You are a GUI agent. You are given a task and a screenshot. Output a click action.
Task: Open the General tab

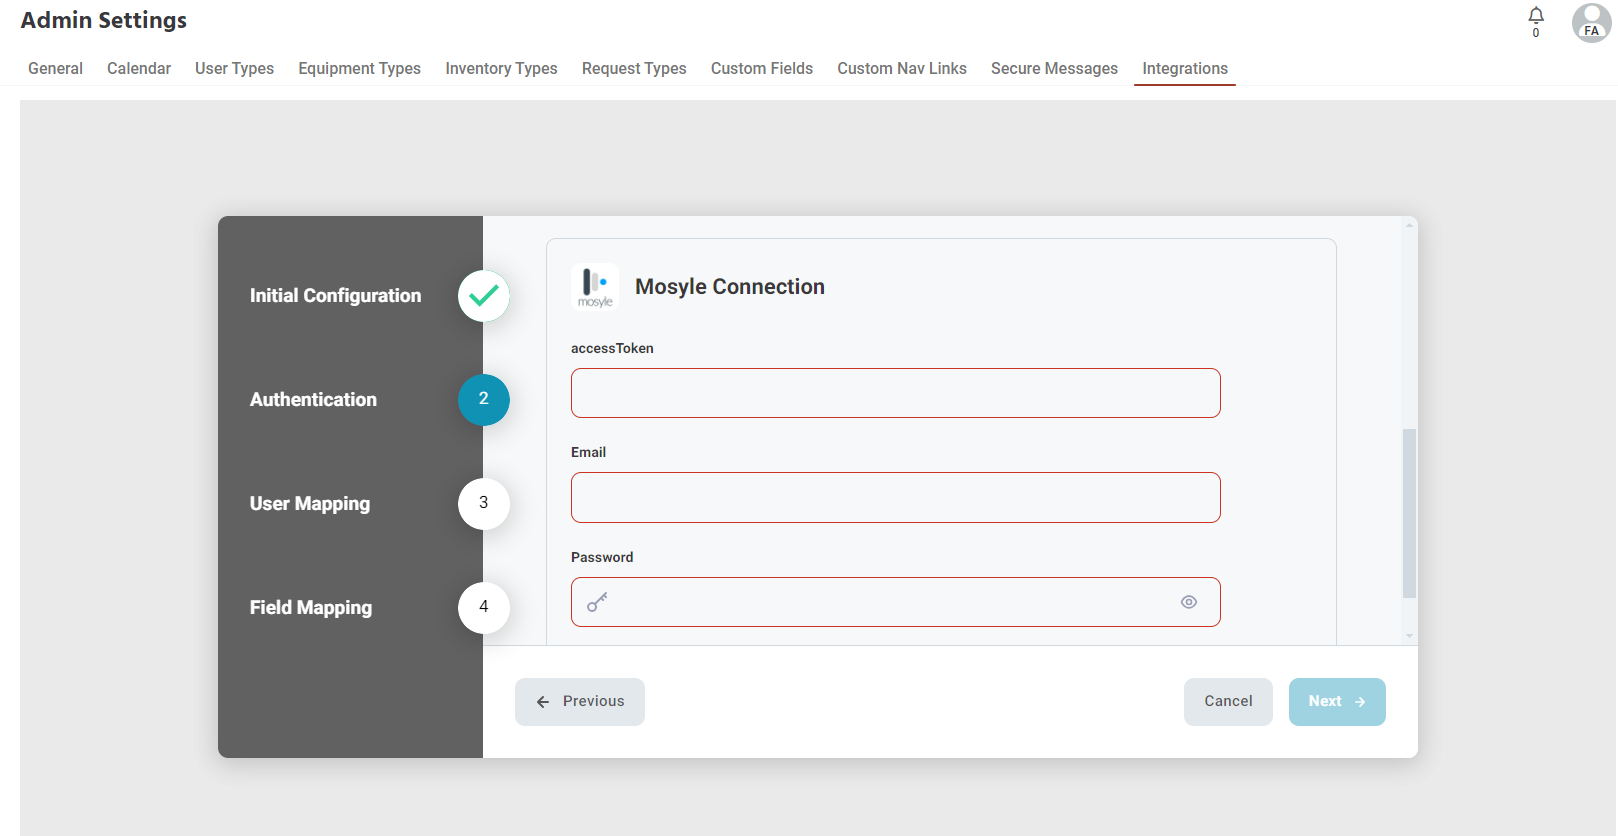55,68
